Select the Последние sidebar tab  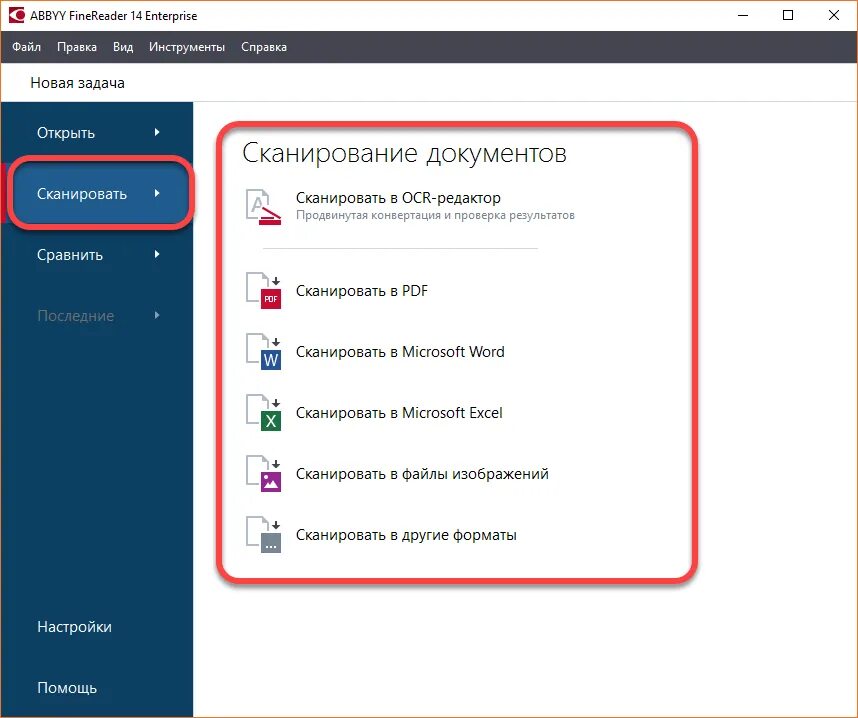[97, 316]
